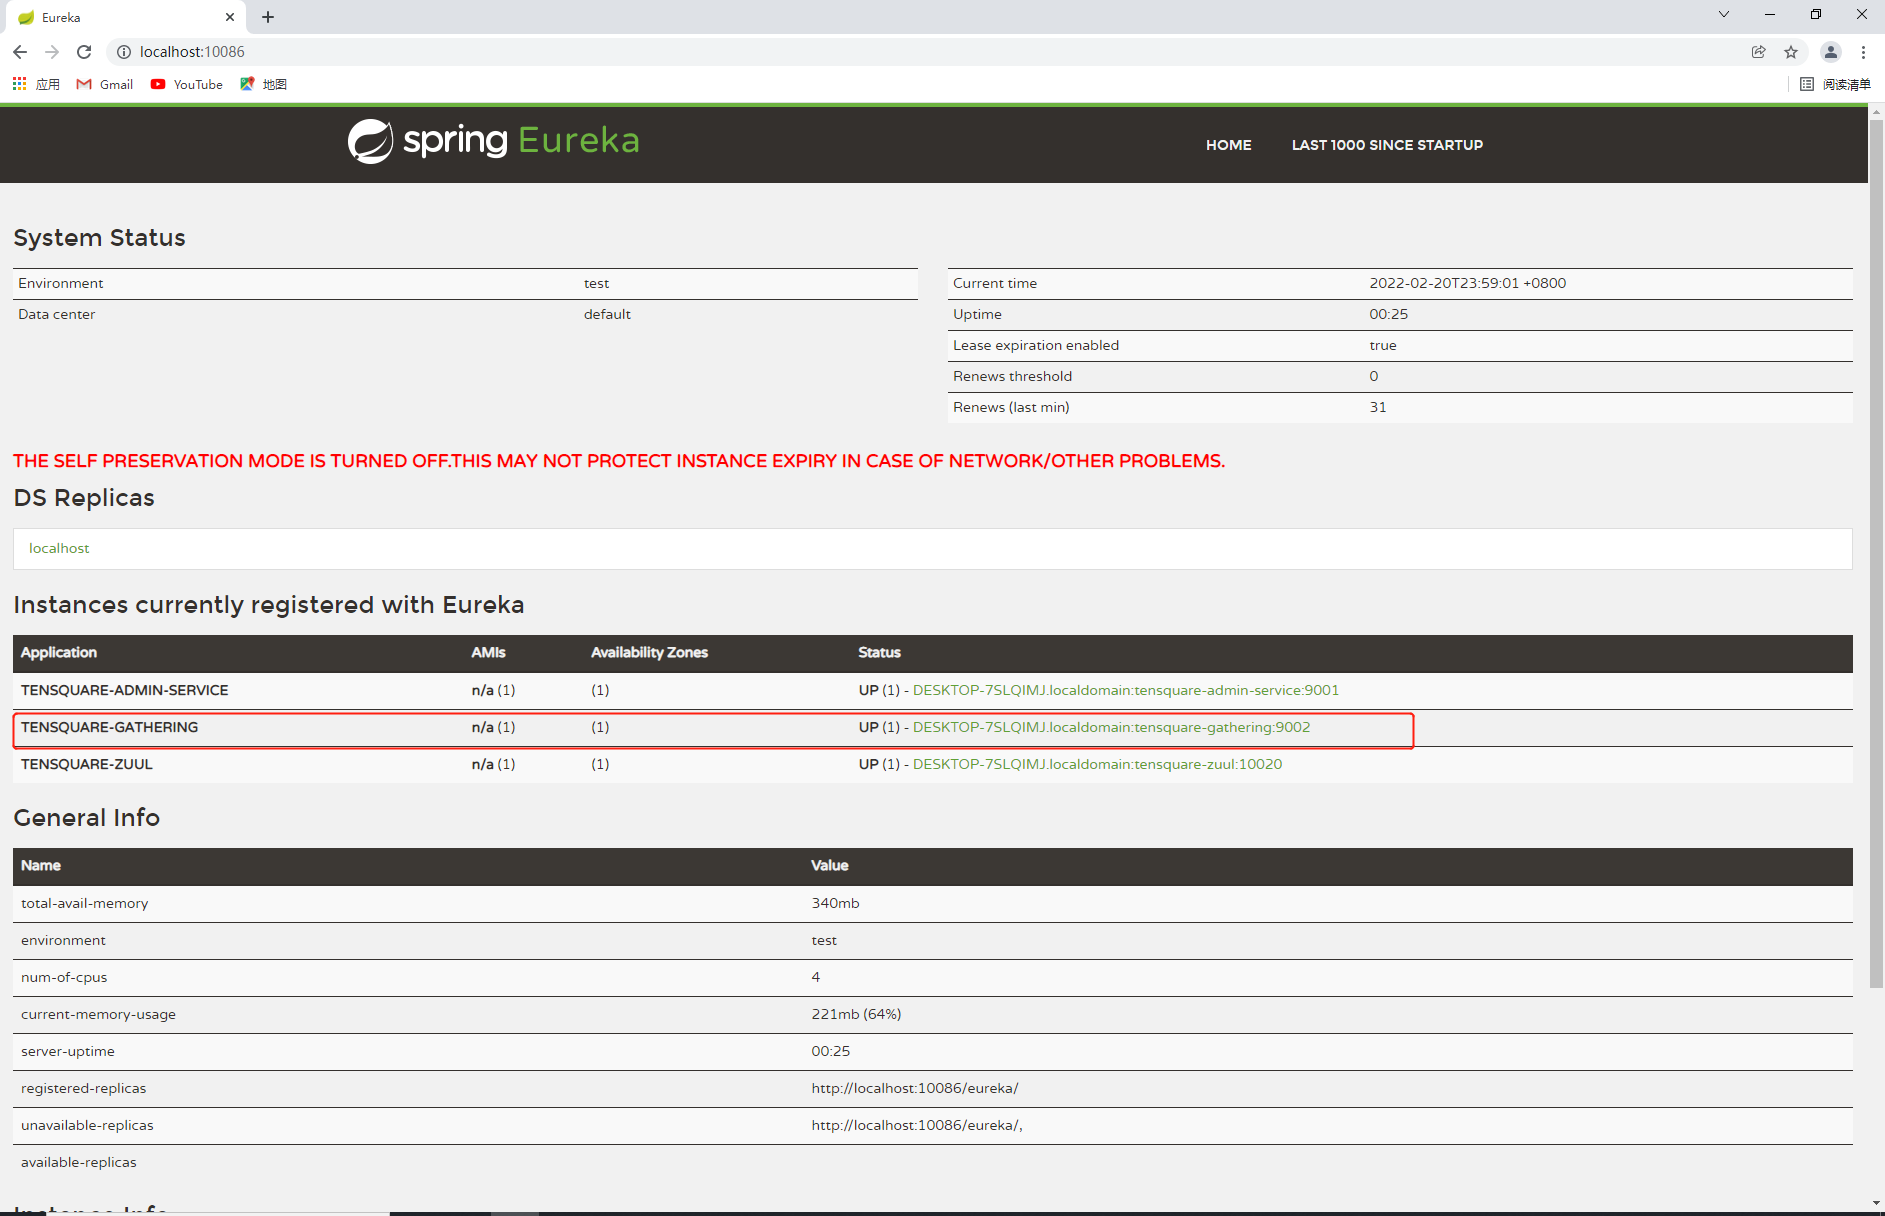Select num-of-cpus value 4
Viewport: 1885px width, 1216px height.
point(815,977)
